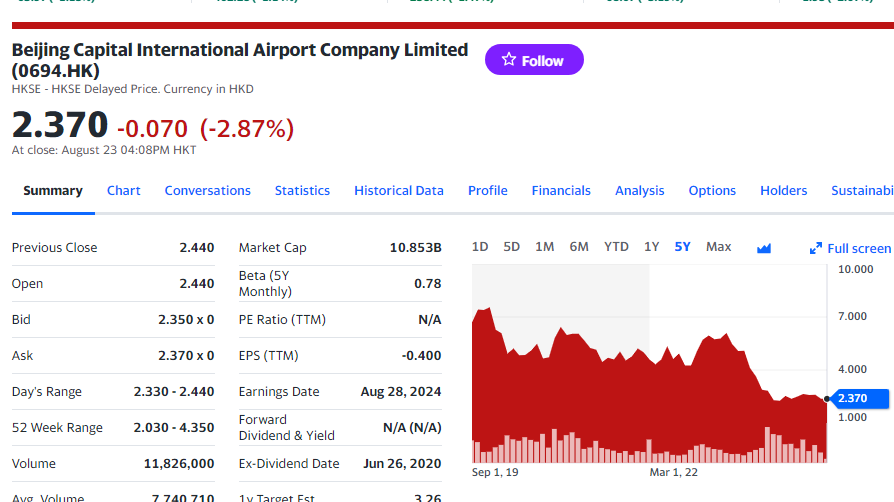
Task: Select the 1Y chart range
Action: click(x=652, y=247)
